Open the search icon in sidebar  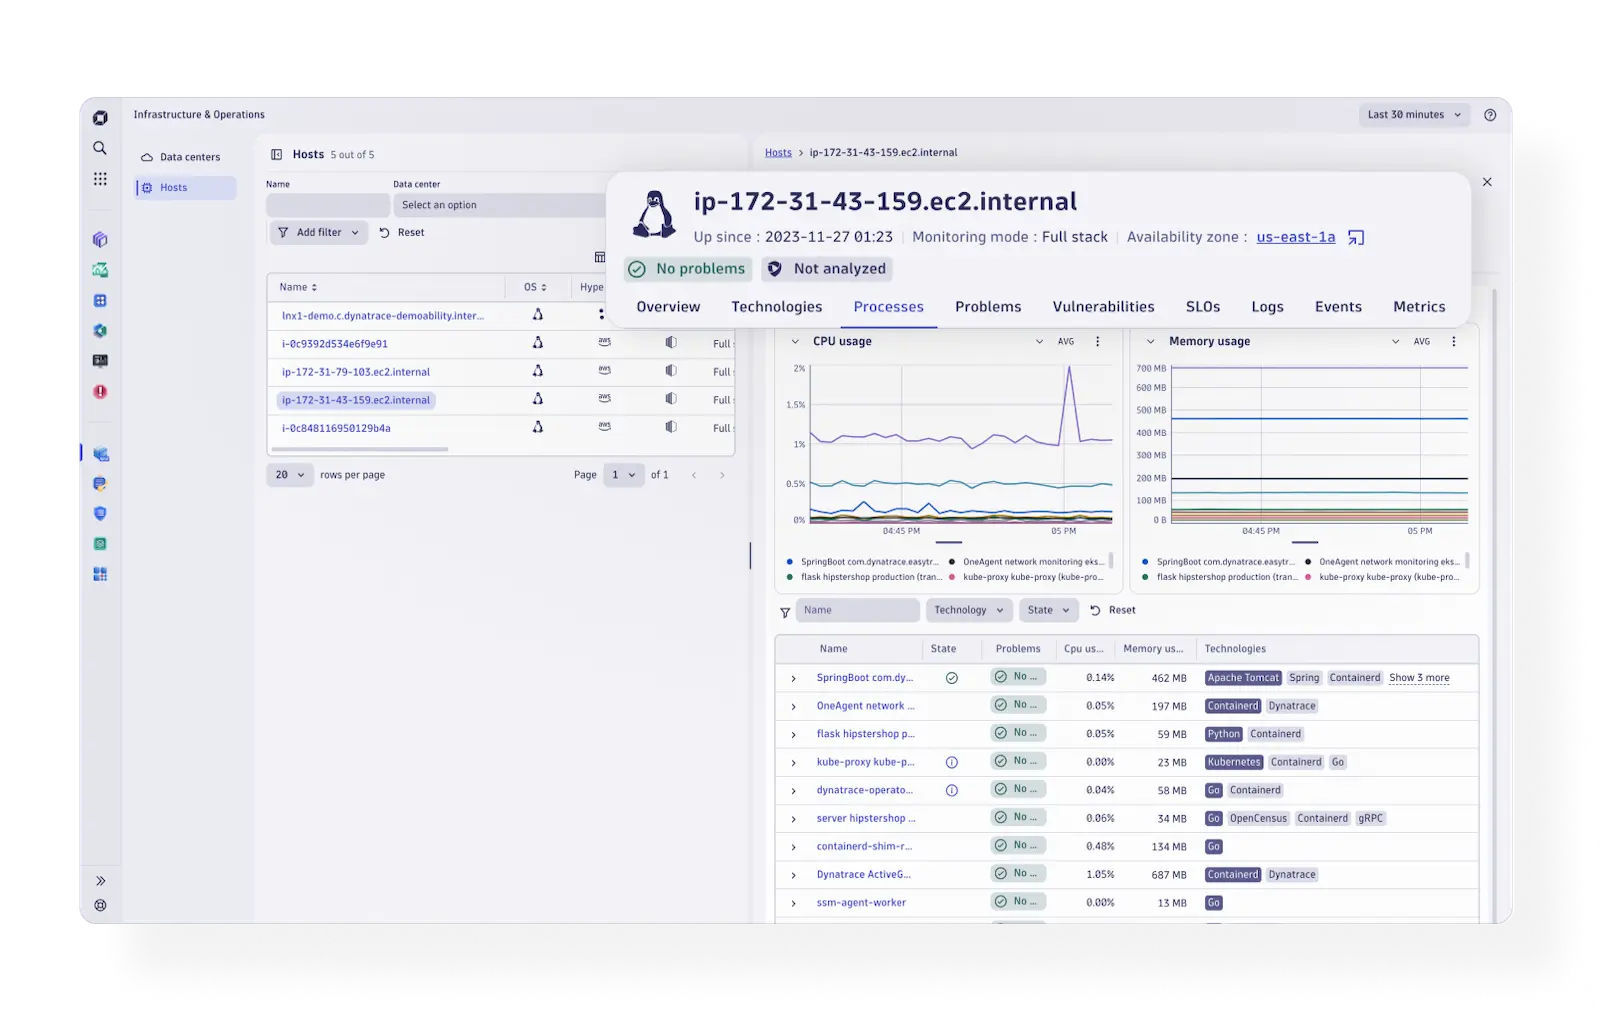(100, 148)
